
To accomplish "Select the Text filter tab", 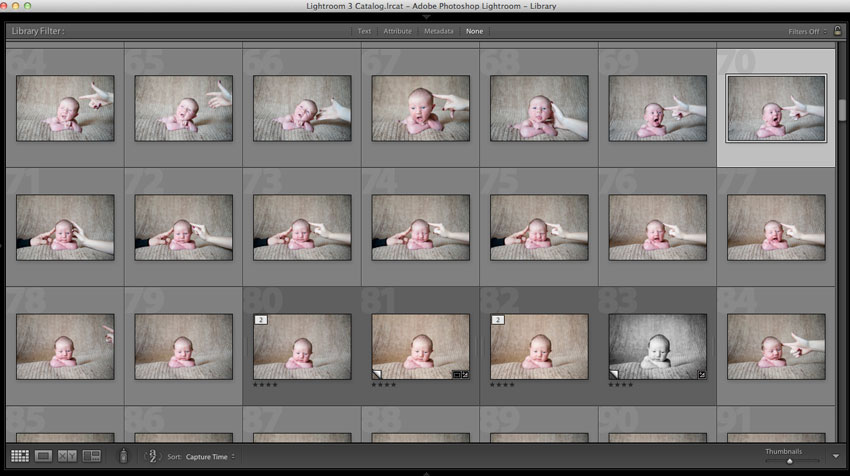I will [364, 31].
